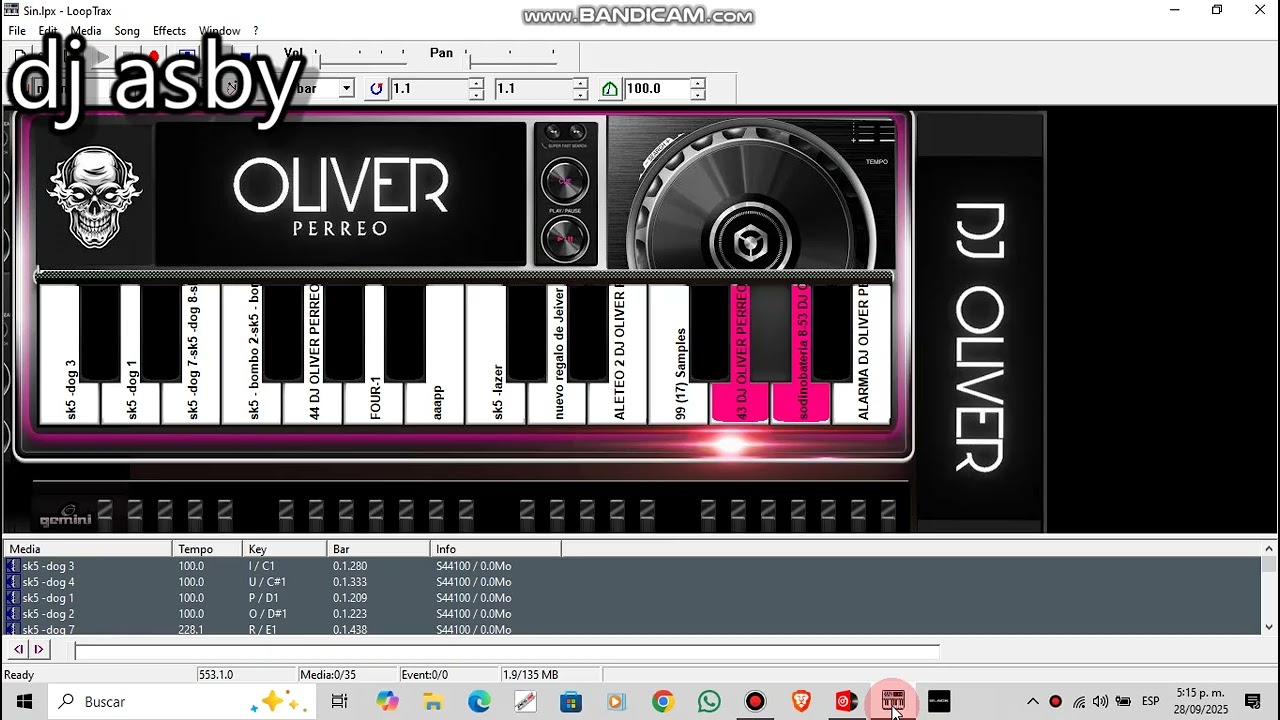The image size is (1280, 720).
Task: Open the Song menu
Action: coord(127,31)
